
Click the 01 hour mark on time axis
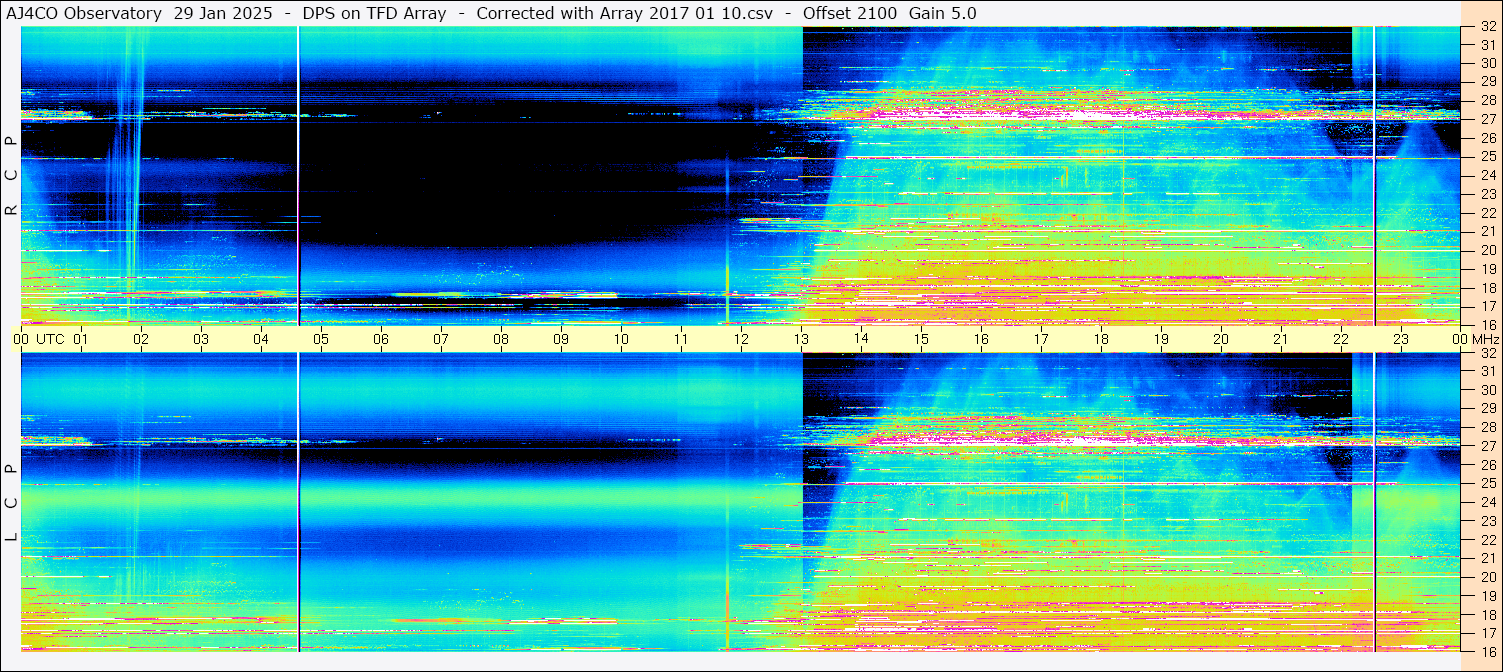(x=81, y=339)
